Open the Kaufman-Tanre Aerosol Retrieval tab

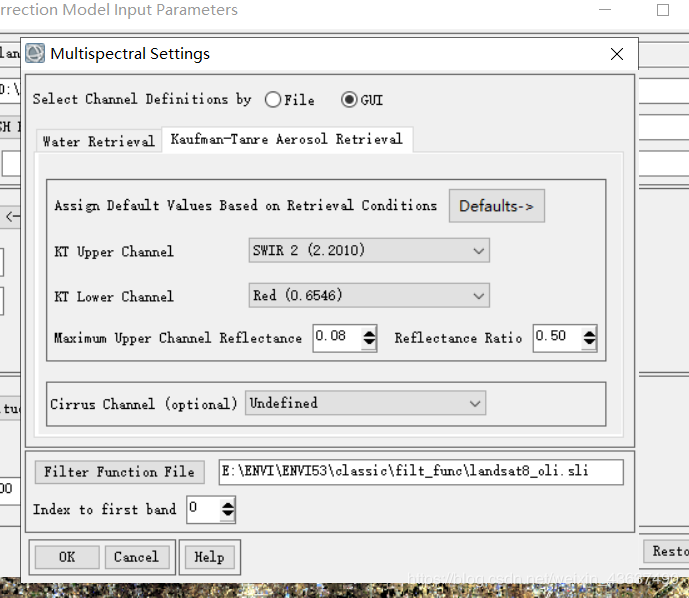[287, 140]
